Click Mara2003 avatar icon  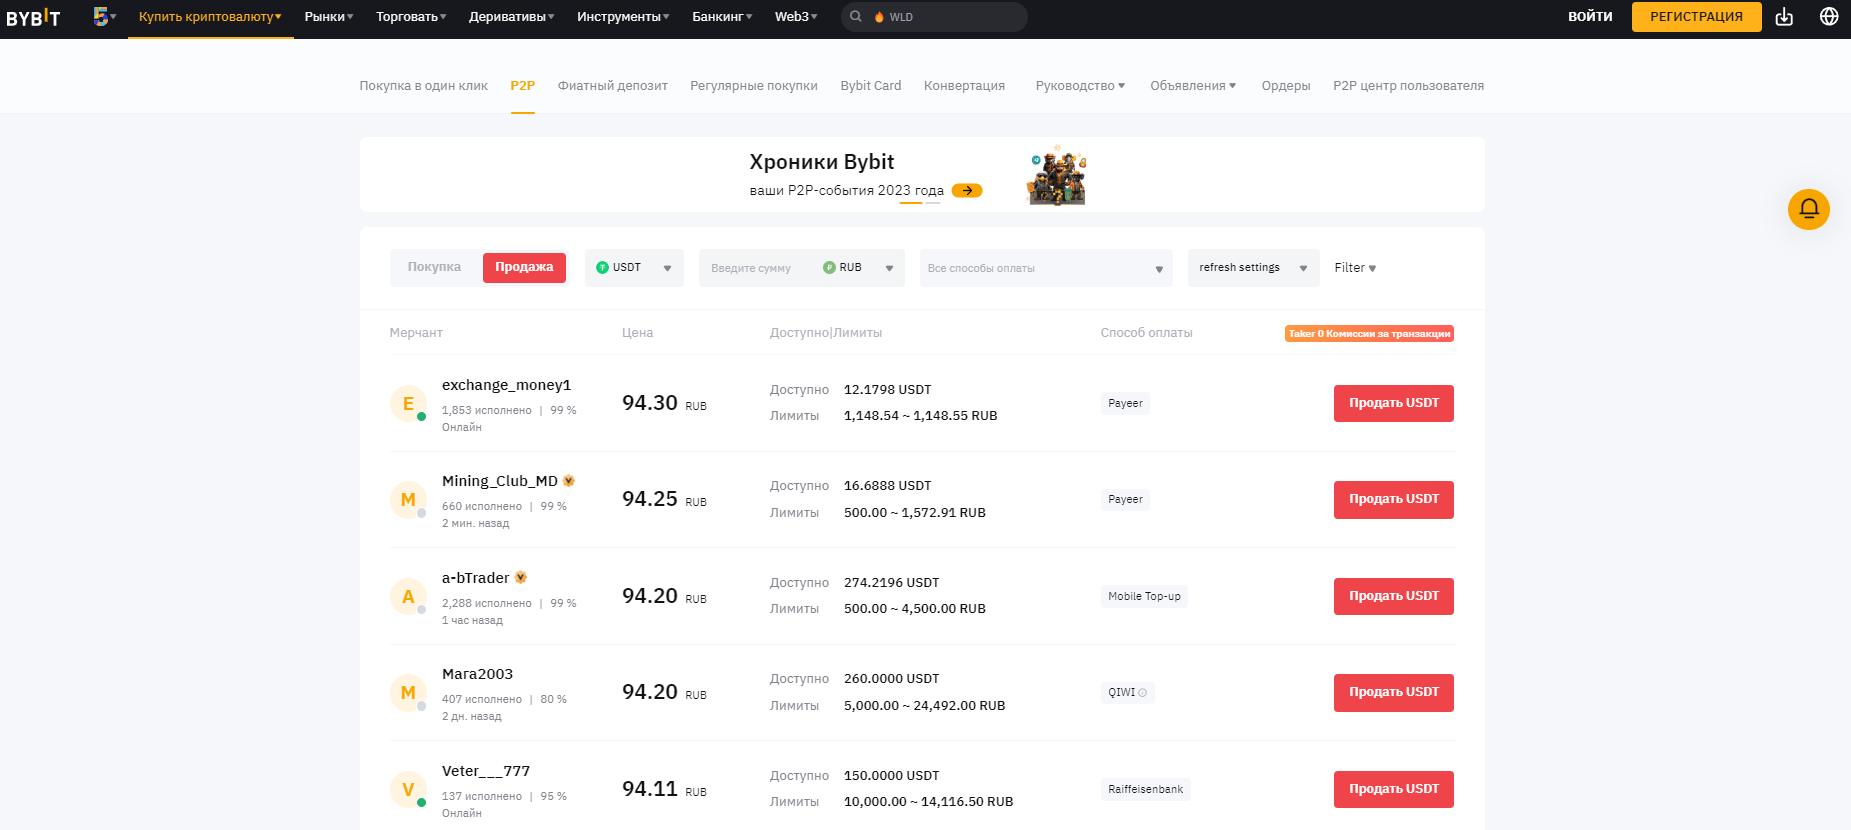coord(408,692)
